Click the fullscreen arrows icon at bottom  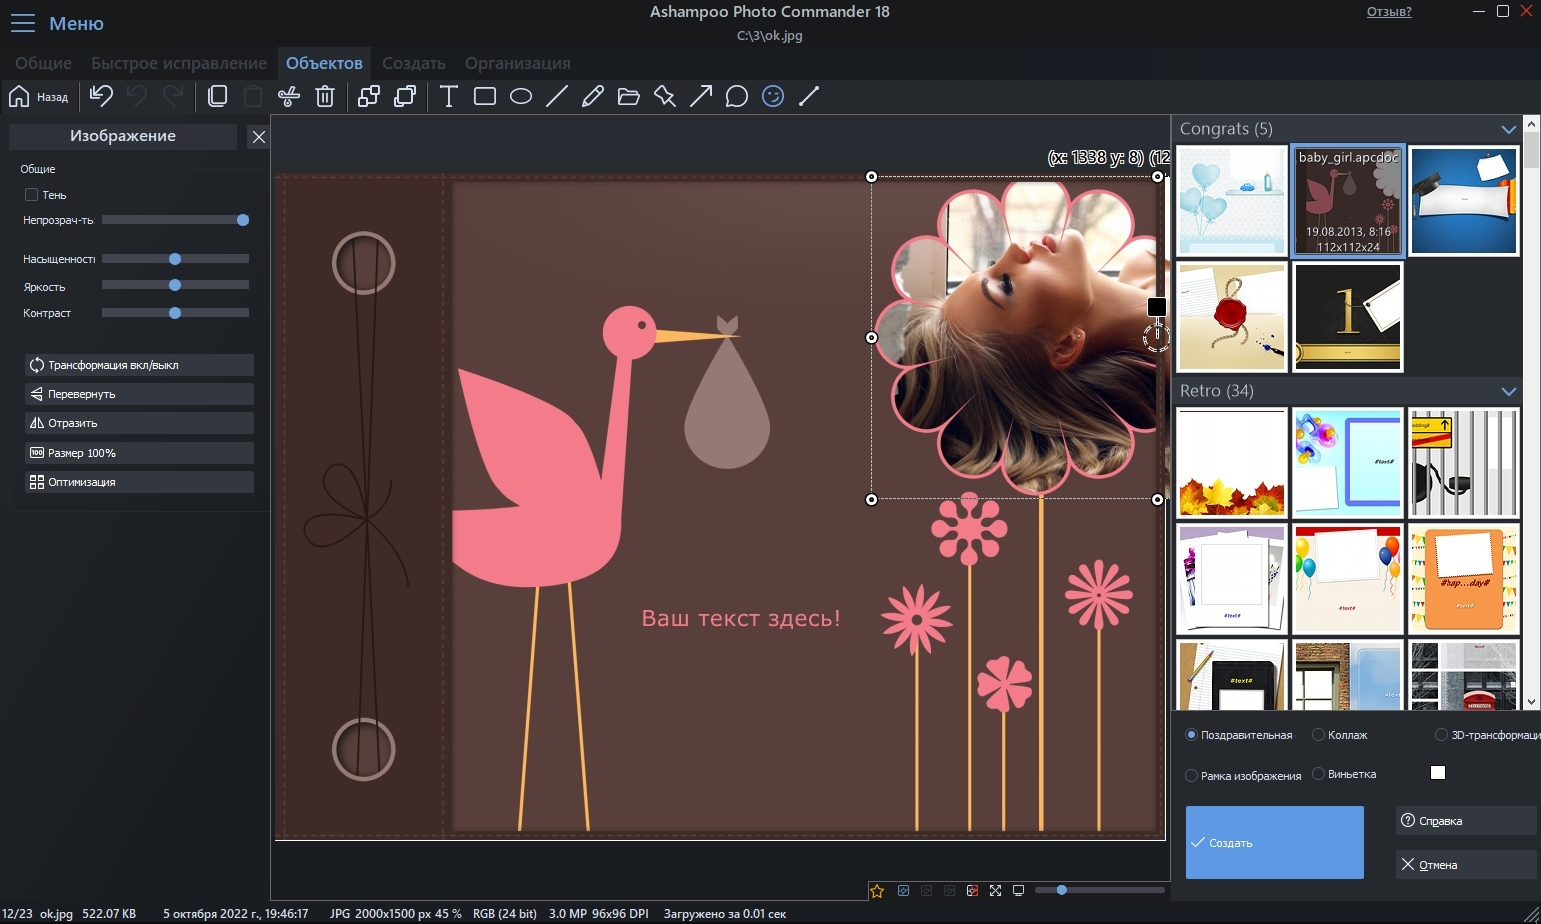(996, 890)
